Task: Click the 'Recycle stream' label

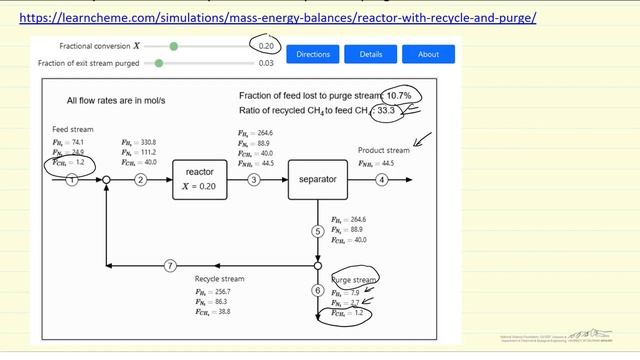Action: pyautogui.click(x=220, y=279)
